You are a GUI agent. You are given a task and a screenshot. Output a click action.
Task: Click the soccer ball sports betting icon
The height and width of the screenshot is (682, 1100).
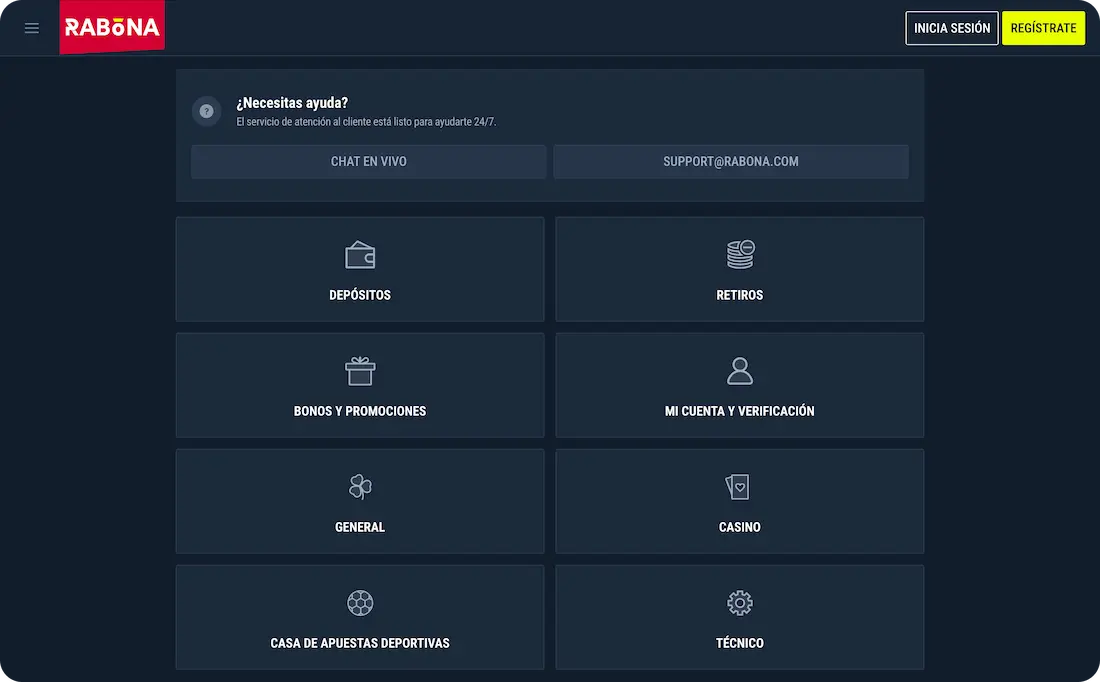(360, 603)
